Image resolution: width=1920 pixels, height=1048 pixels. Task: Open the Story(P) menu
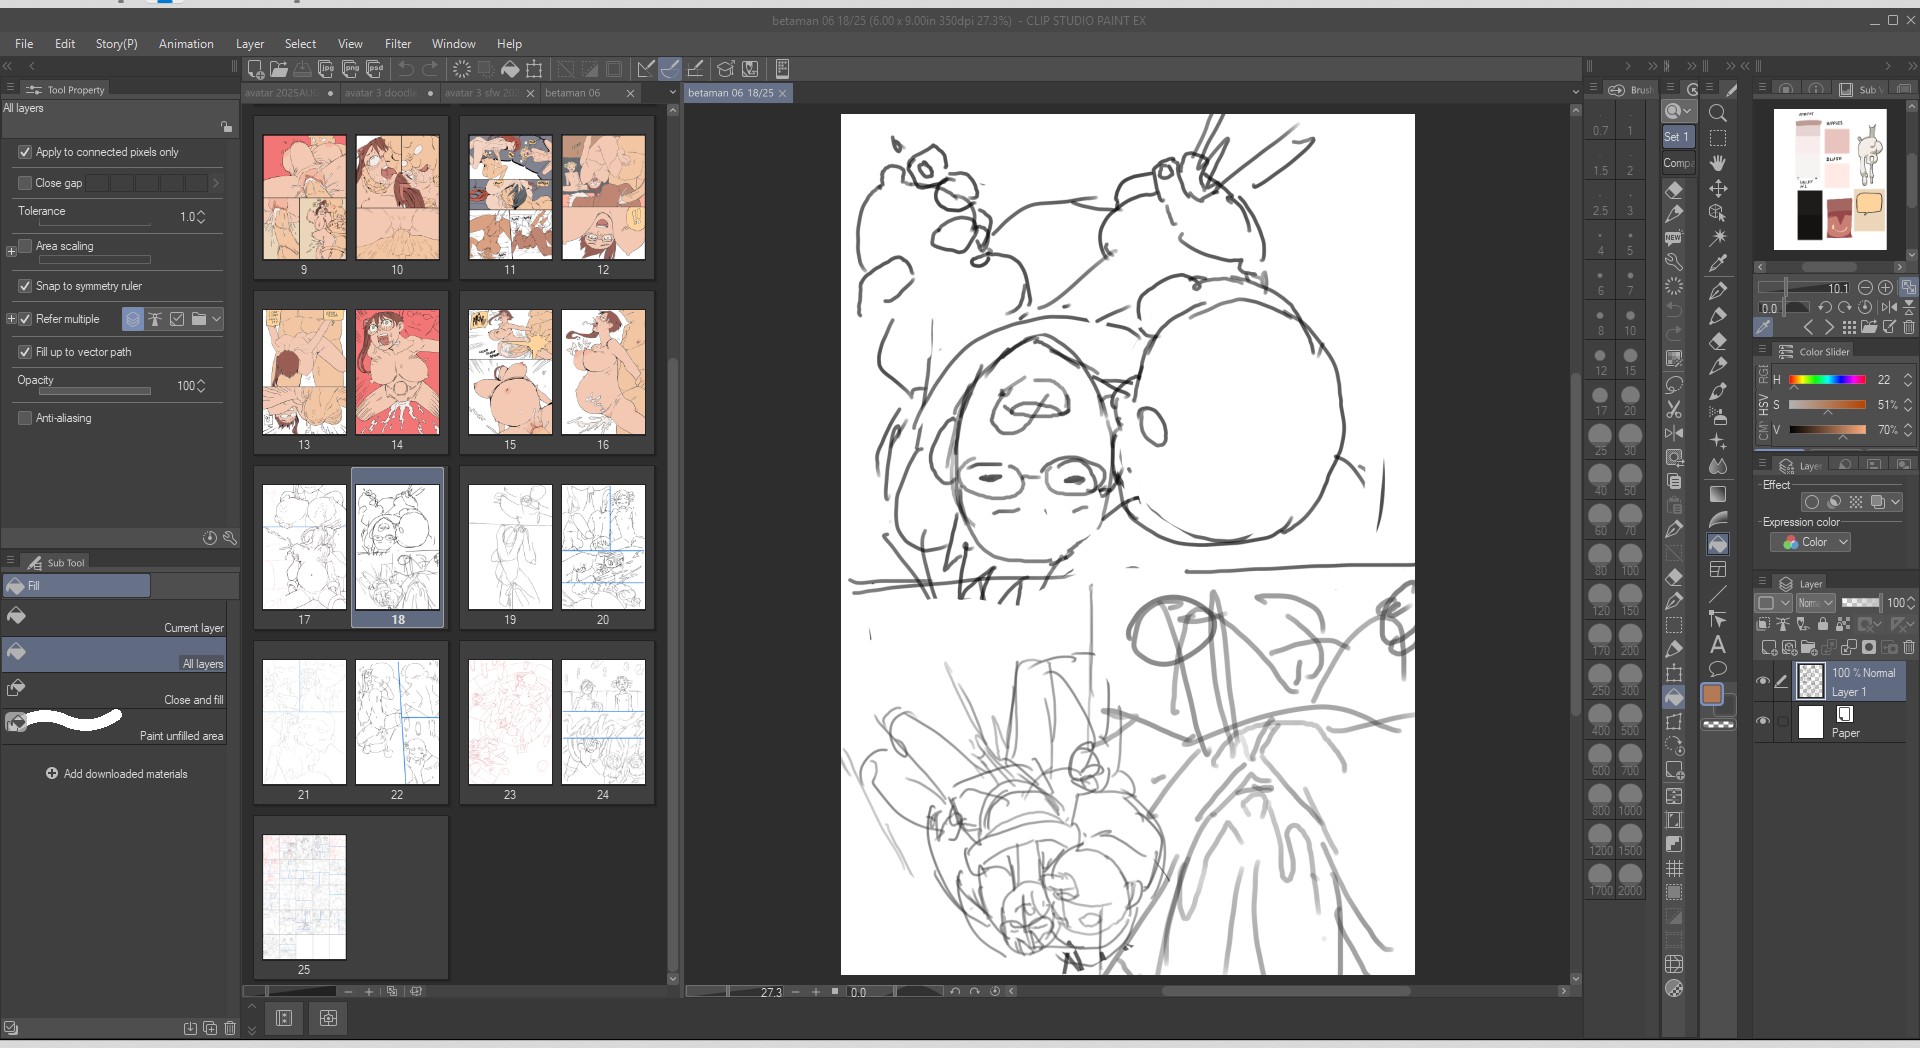116,44
